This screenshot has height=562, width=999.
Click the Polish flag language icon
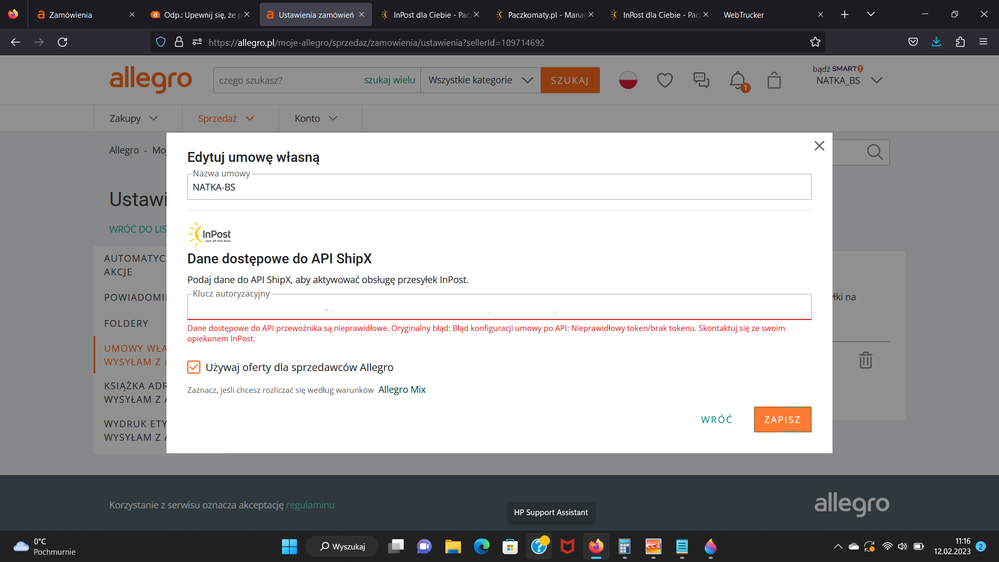pyautogui.click(x=628, y=80)
